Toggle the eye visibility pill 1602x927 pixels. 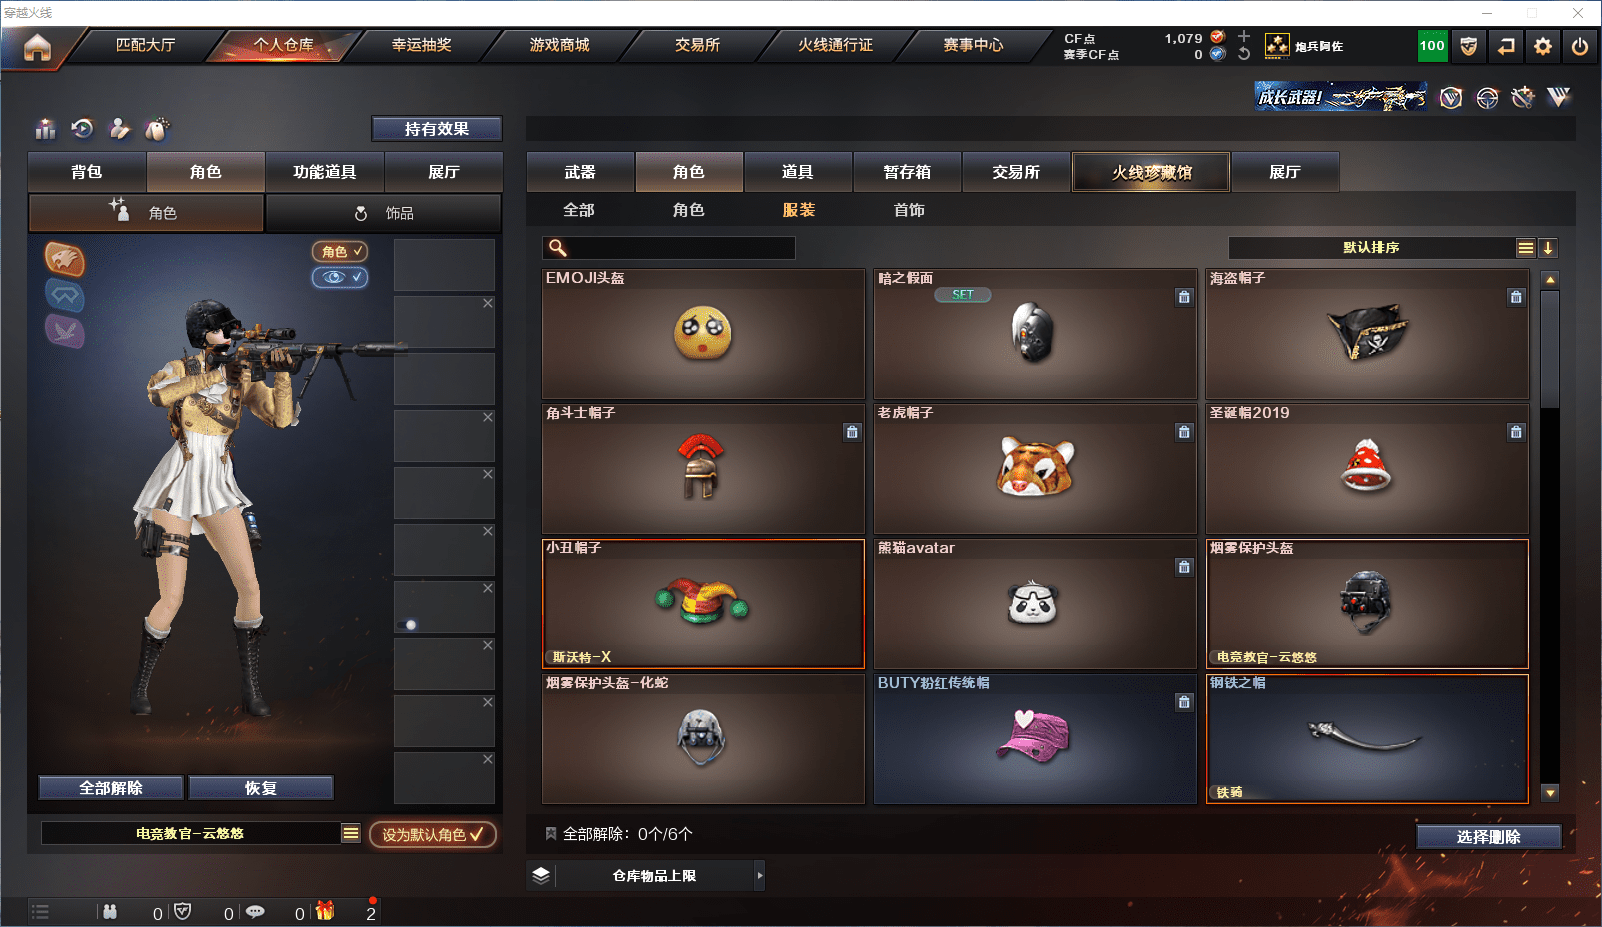(340, 277)
